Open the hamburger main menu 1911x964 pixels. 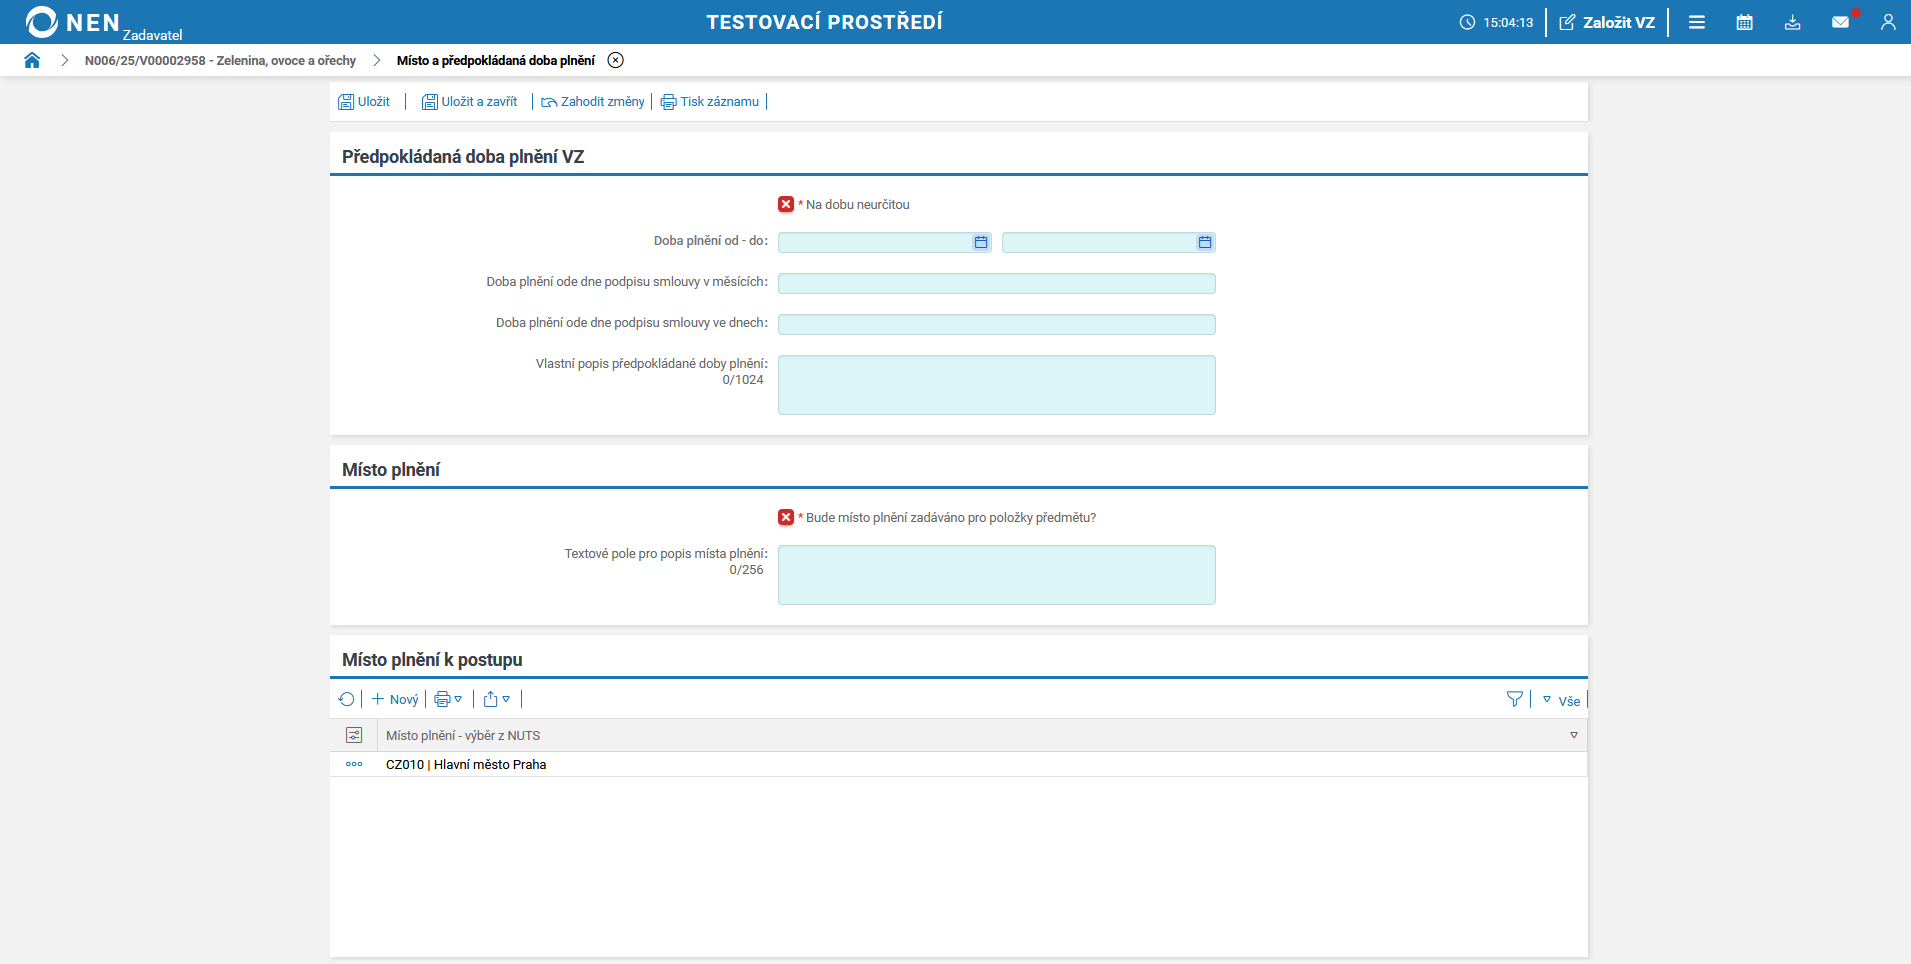tap(1697, 22)
